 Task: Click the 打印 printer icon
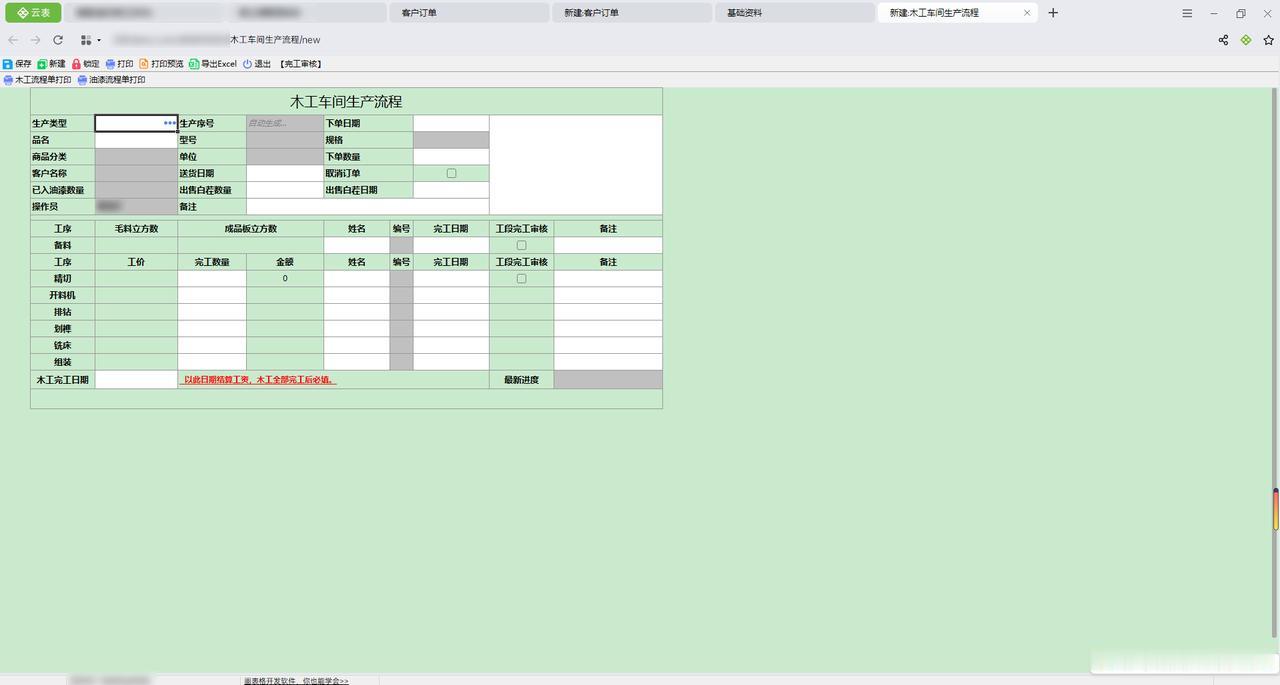coord(110,64)
